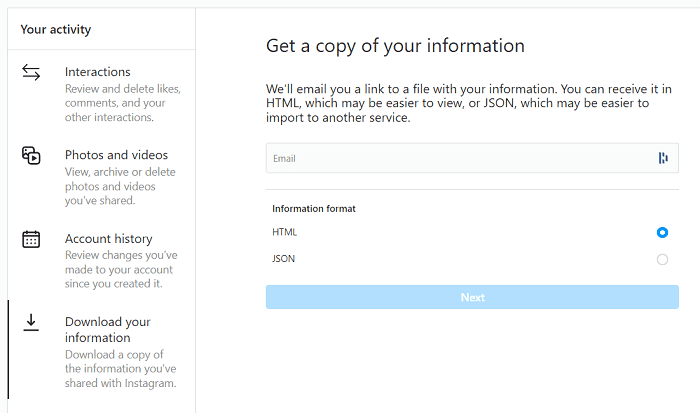Click the Your activity sidebar heading
The height and width of the screenshot is (413, 700).
(x=55, y=29)
